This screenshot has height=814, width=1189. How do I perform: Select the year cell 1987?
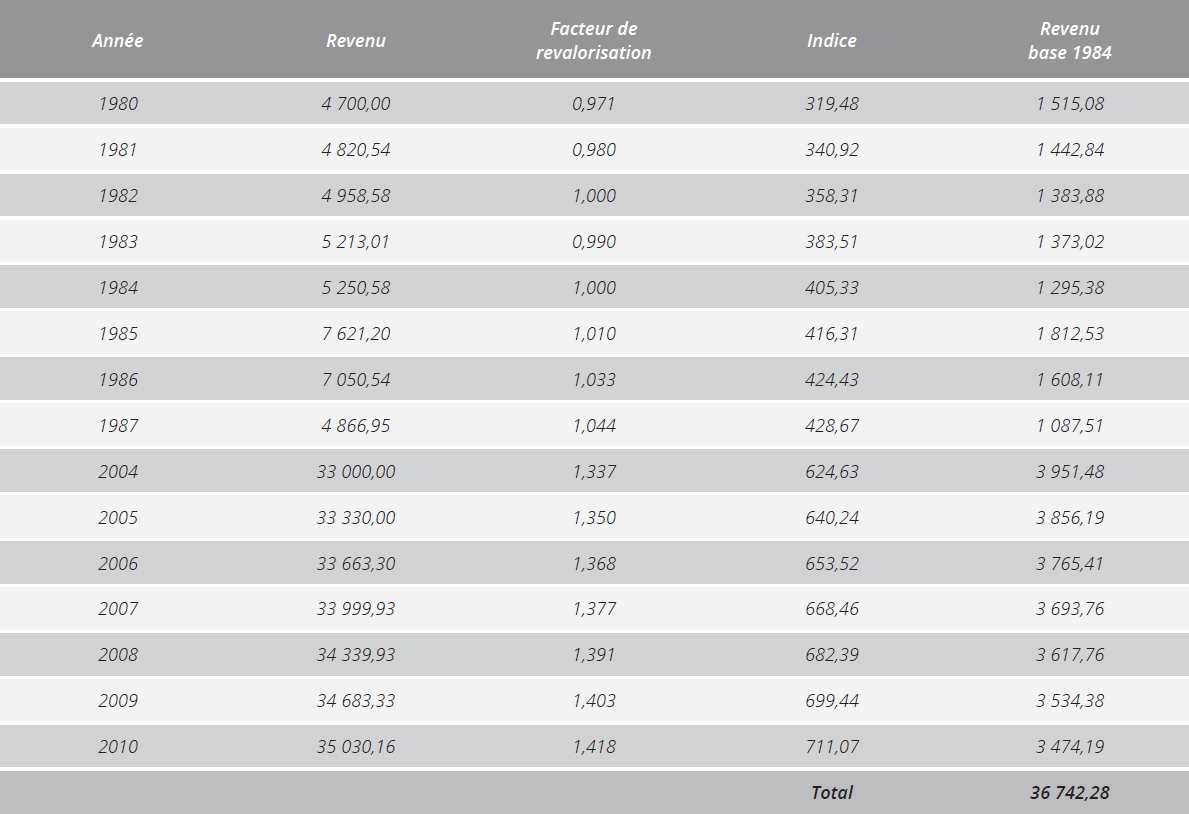point(118,426)
